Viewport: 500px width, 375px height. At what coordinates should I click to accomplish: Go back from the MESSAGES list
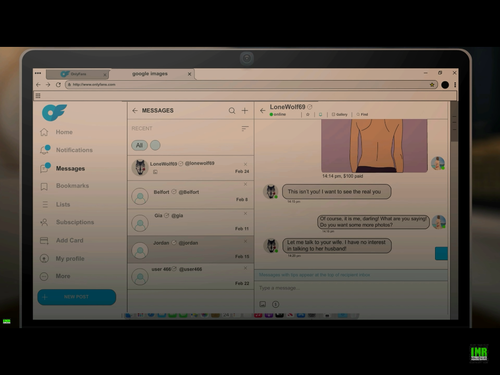point(135,110)
